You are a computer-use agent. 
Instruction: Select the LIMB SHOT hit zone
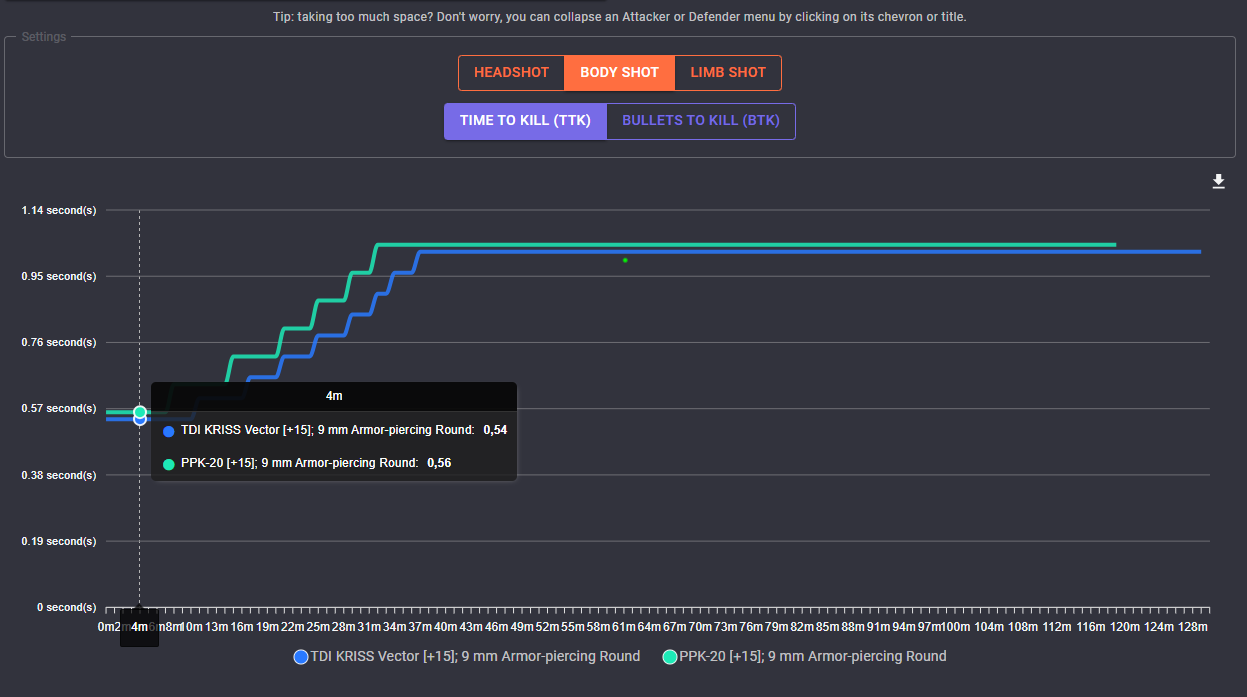[728, 73]
